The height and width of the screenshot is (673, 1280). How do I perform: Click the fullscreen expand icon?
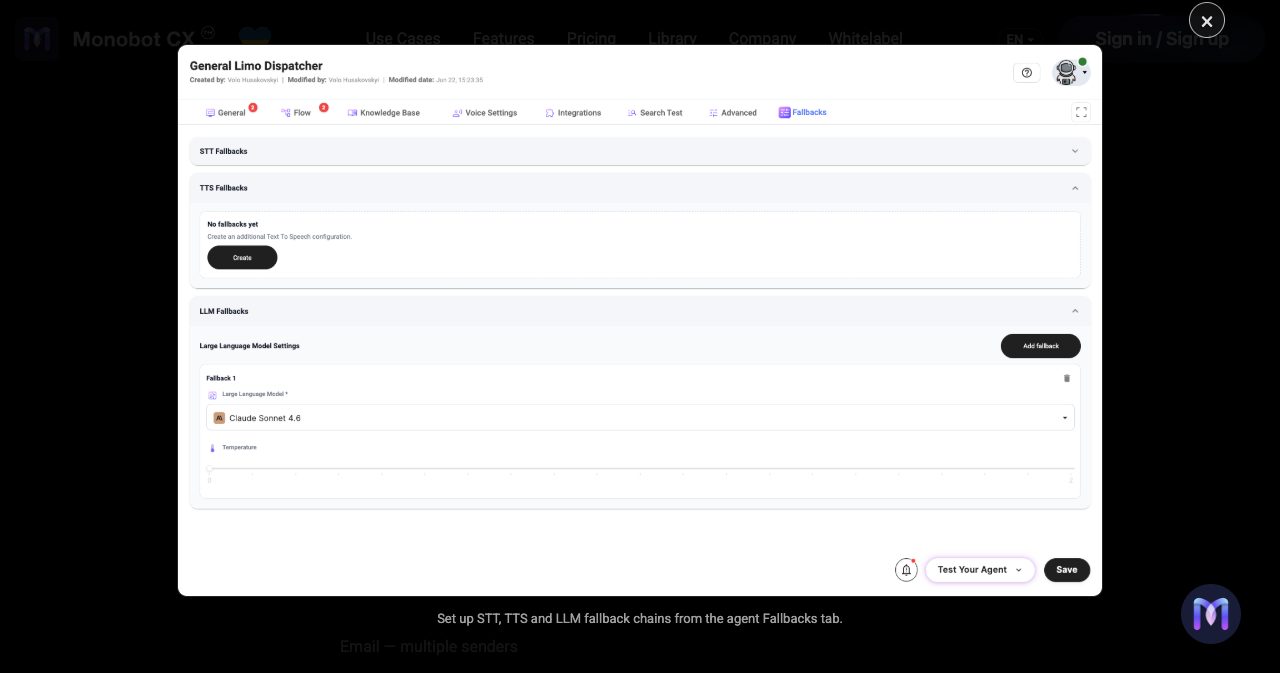pyautogui.click(x=1080, y=112)
